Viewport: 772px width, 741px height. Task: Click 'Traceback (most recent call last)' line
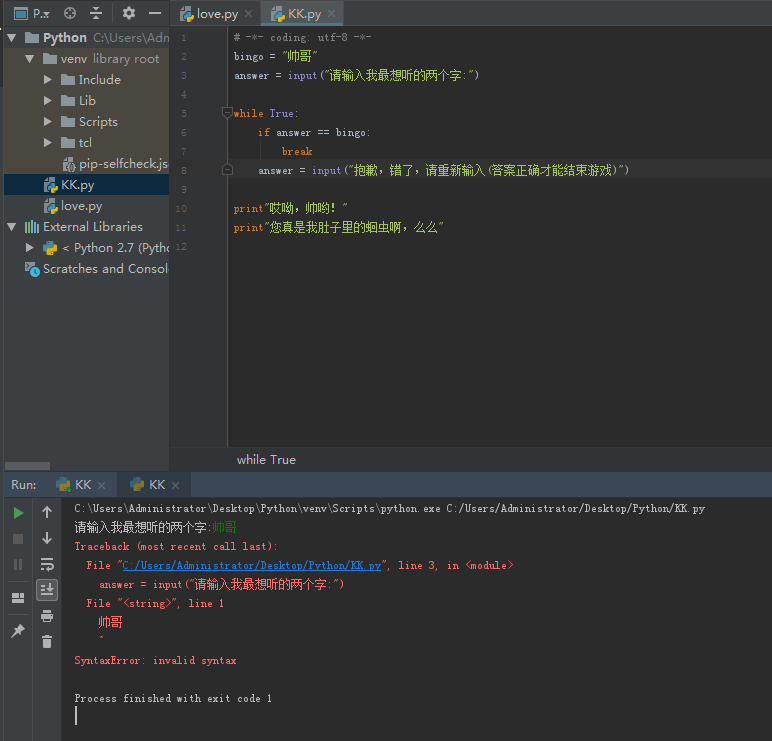176,547
